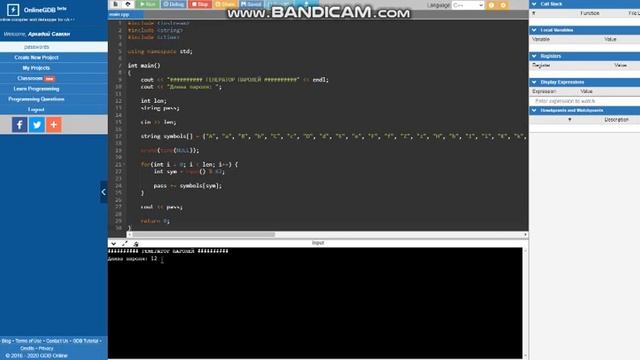Collapse the Call Stack panel
The height and width of the screenshot is (360, 640).
[534, 4]
